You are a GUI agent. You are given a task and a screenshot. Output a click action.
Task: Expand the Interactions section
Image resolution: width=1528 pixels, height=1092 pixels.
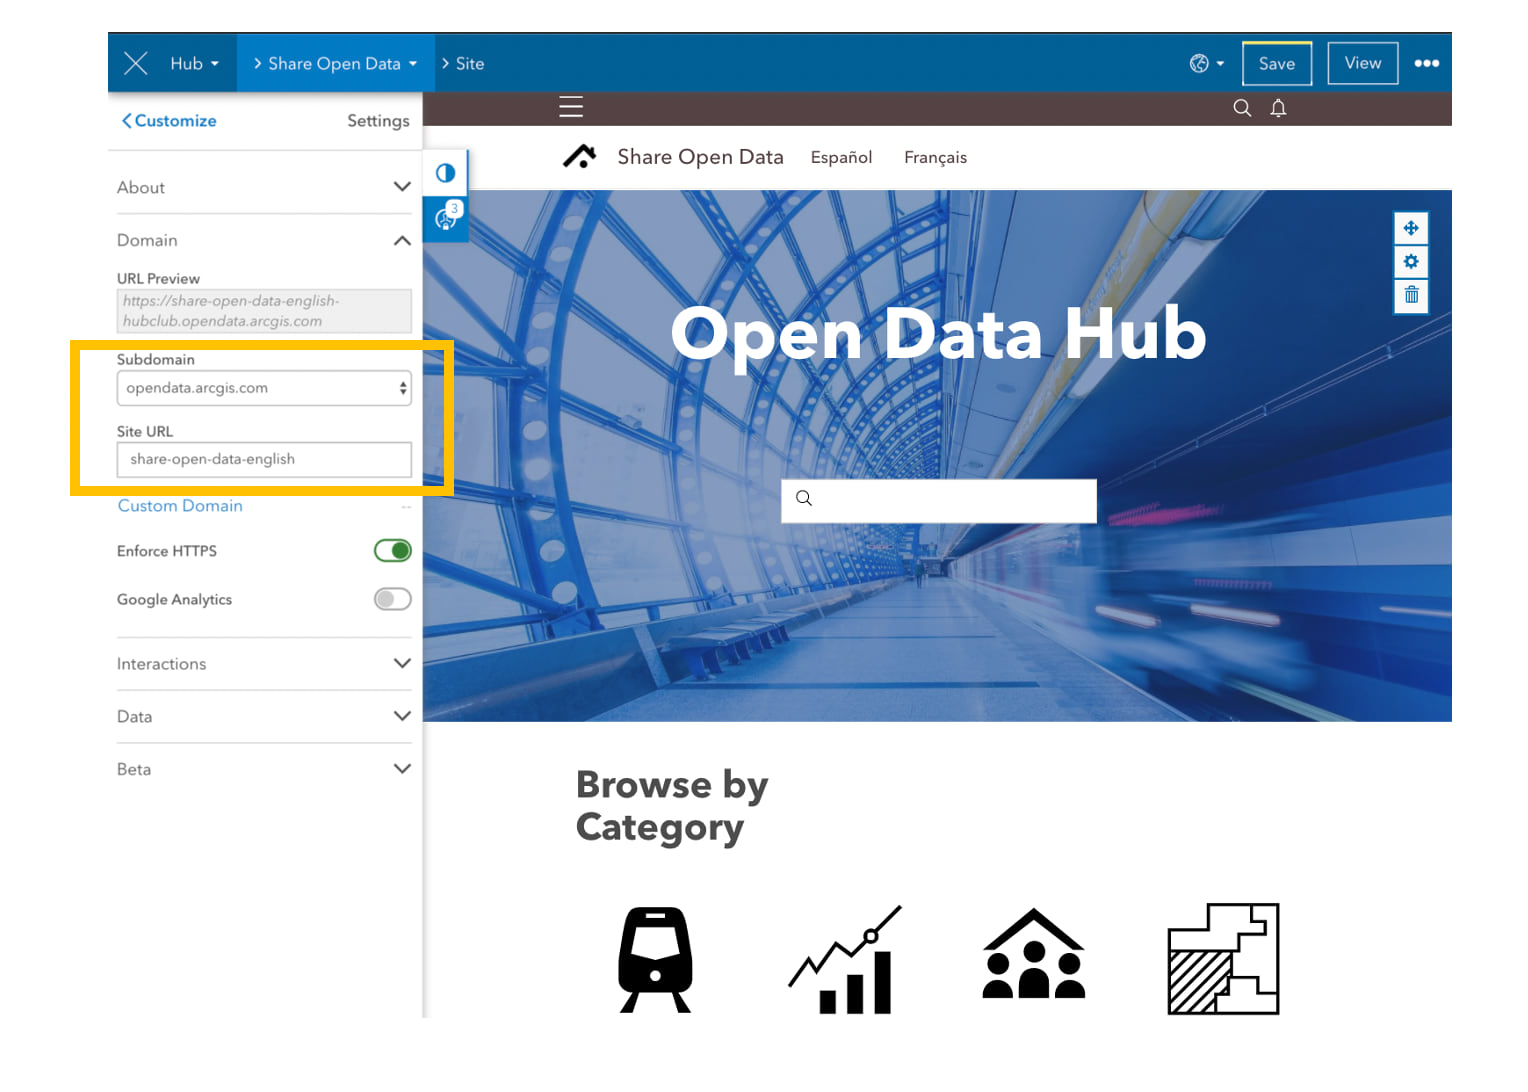[264, 664]
